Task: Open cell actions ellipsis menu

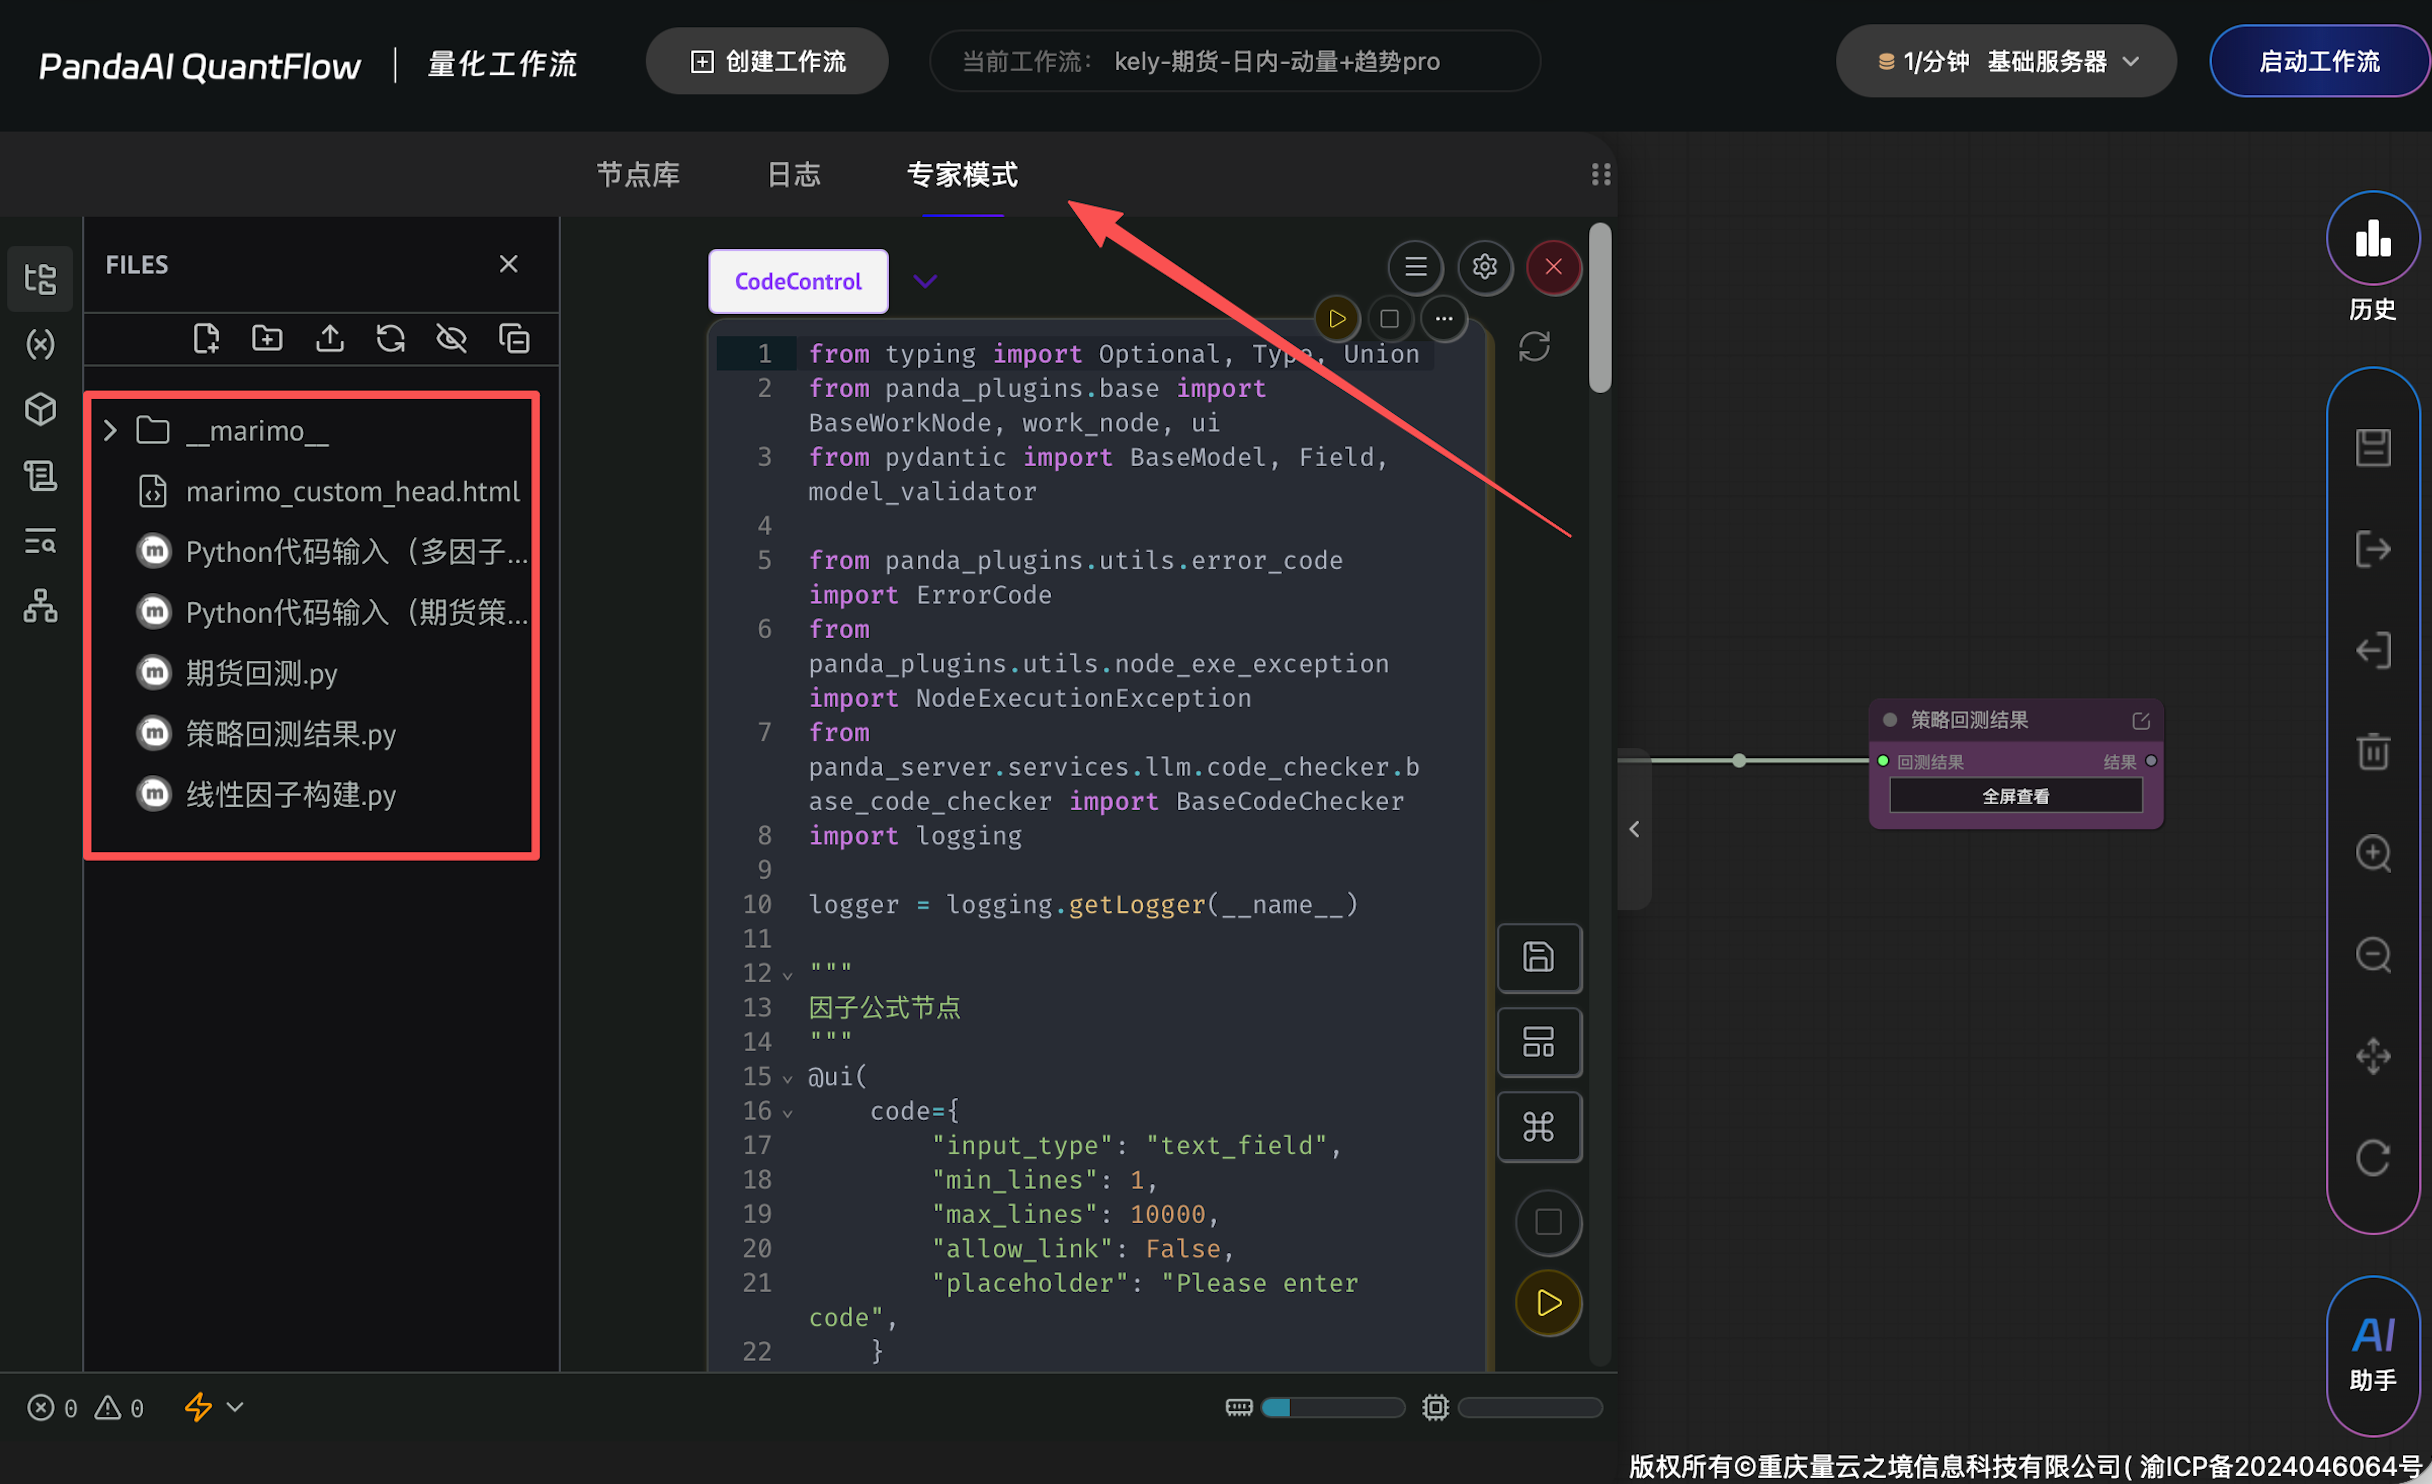Action: 1443,319
